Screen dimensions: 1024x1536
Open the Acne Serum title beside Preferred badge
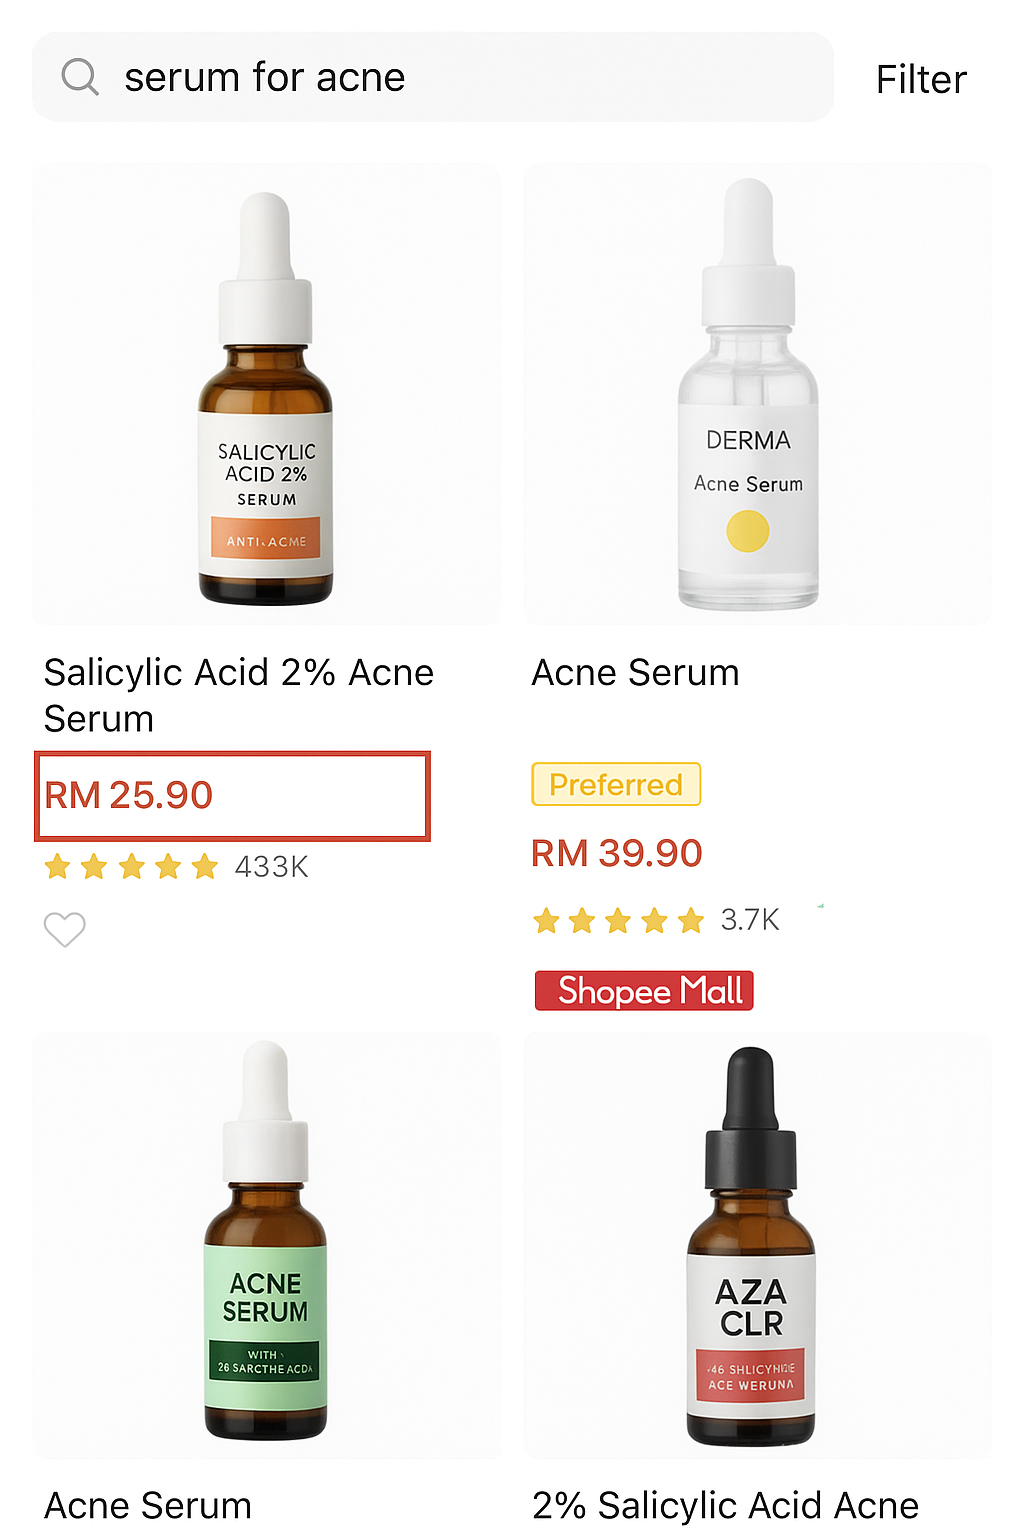636,673
